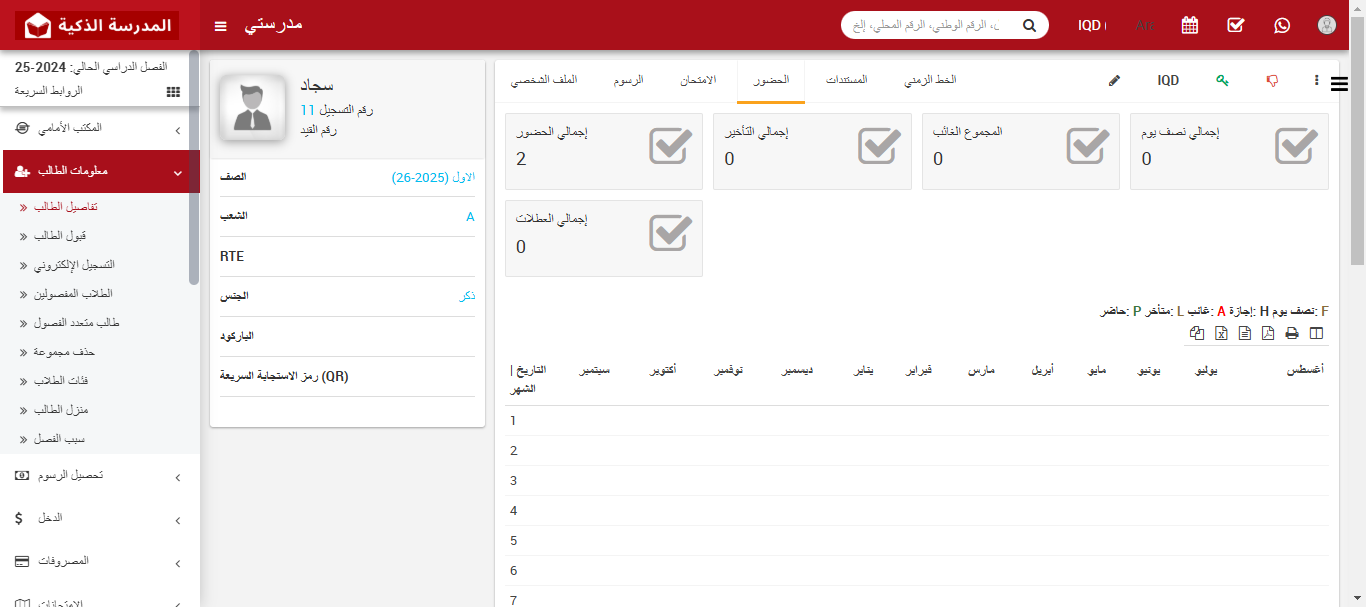Expand the المكتب الأمامي sidebar menu
The image size is (1366, 607).
[x=100, y=129]
